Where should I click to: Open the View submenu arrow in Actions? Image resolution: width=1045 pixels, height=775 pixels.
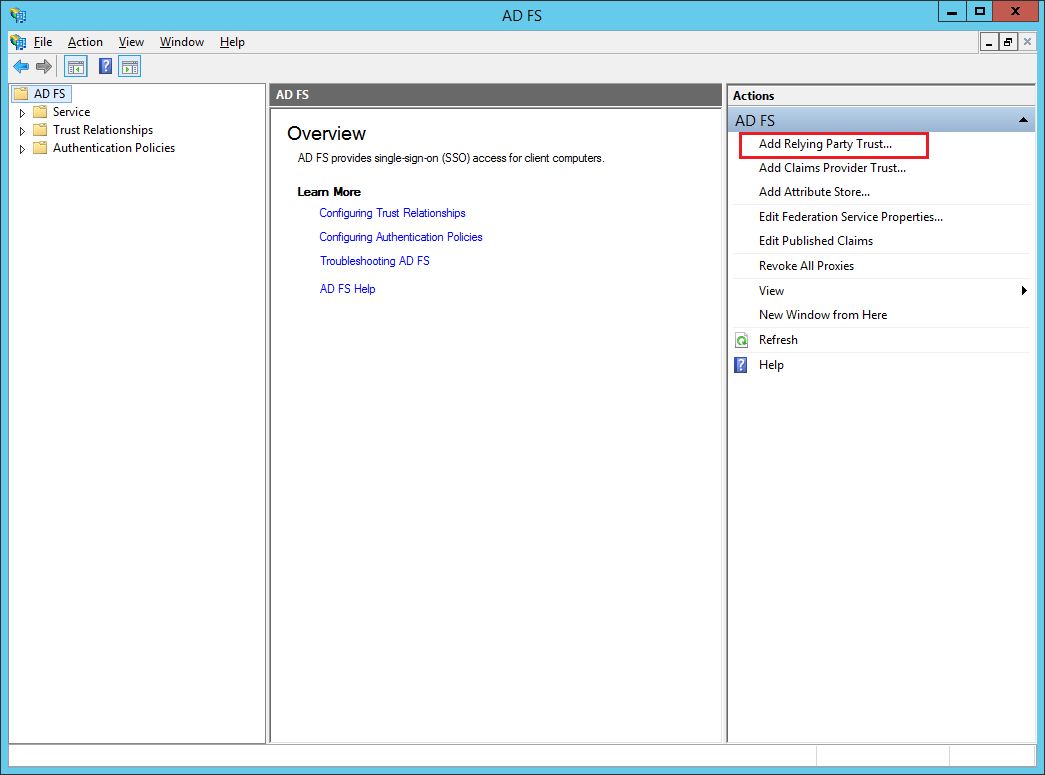(1024, 291)
